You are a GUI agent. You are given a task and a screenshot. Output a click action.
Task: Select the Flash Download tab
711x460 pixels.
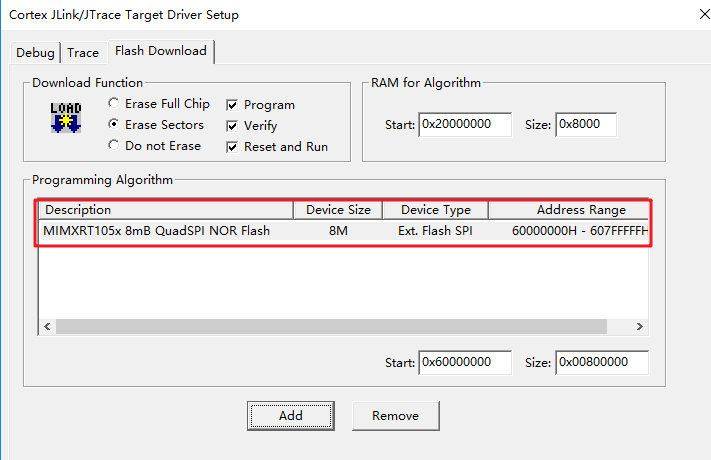(160, 51)
